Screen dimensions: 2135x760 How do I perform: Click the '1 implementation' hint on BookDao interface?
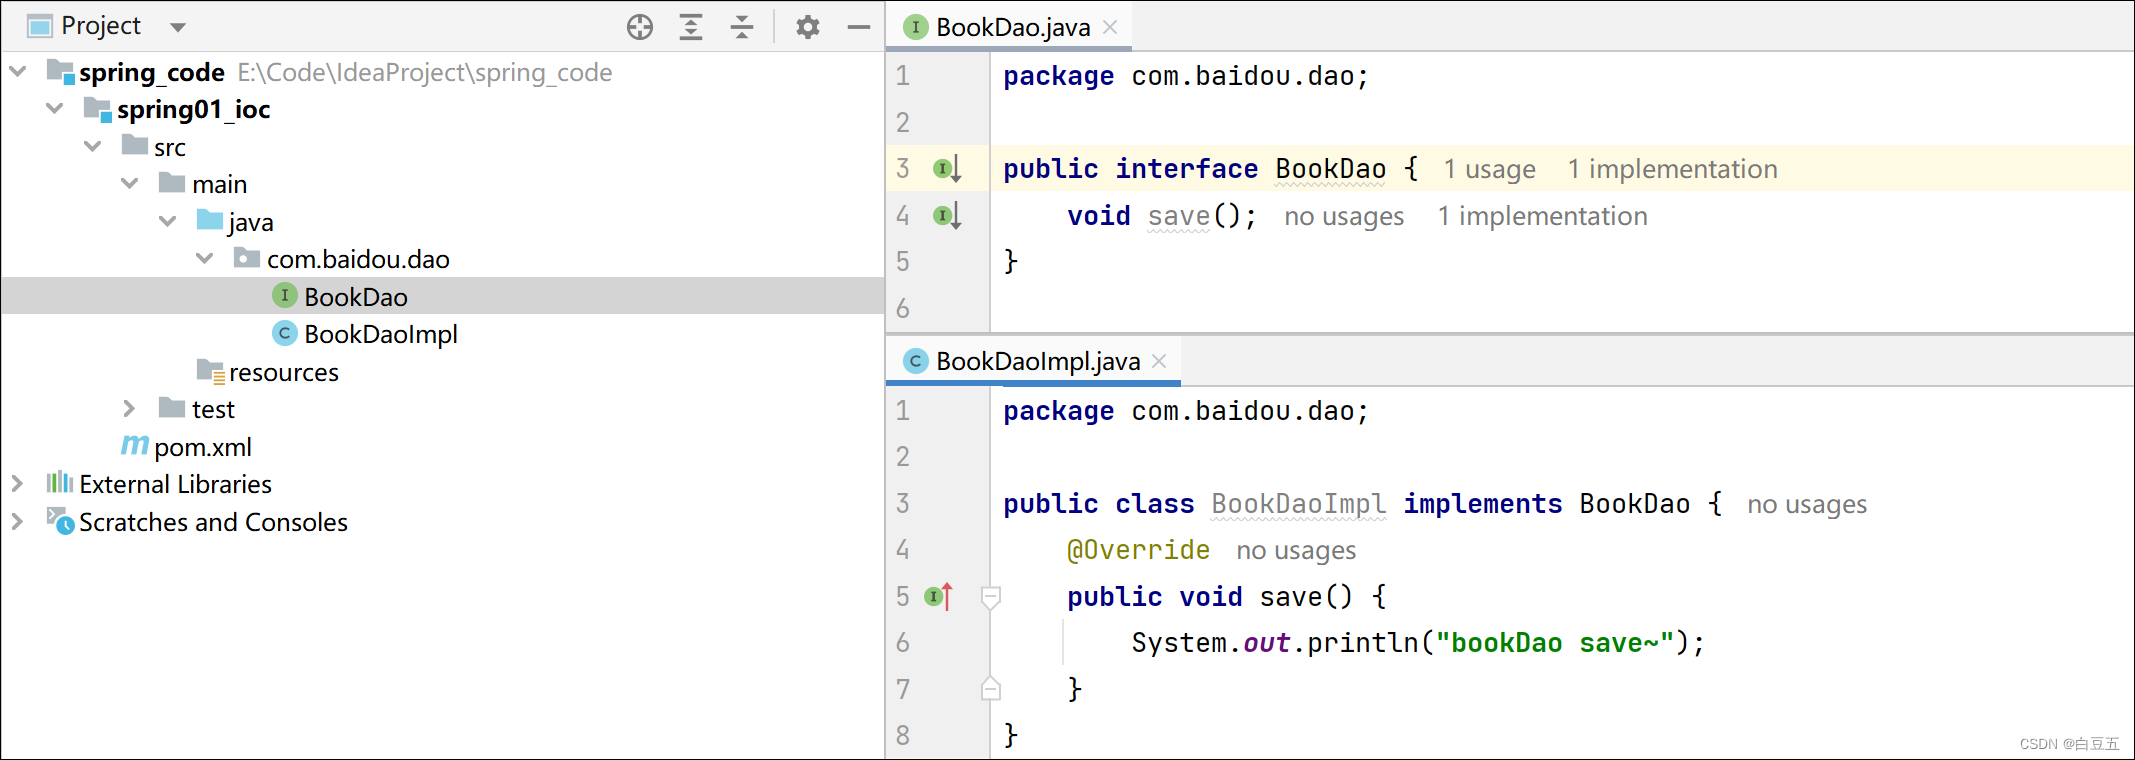coord(1672,169)
